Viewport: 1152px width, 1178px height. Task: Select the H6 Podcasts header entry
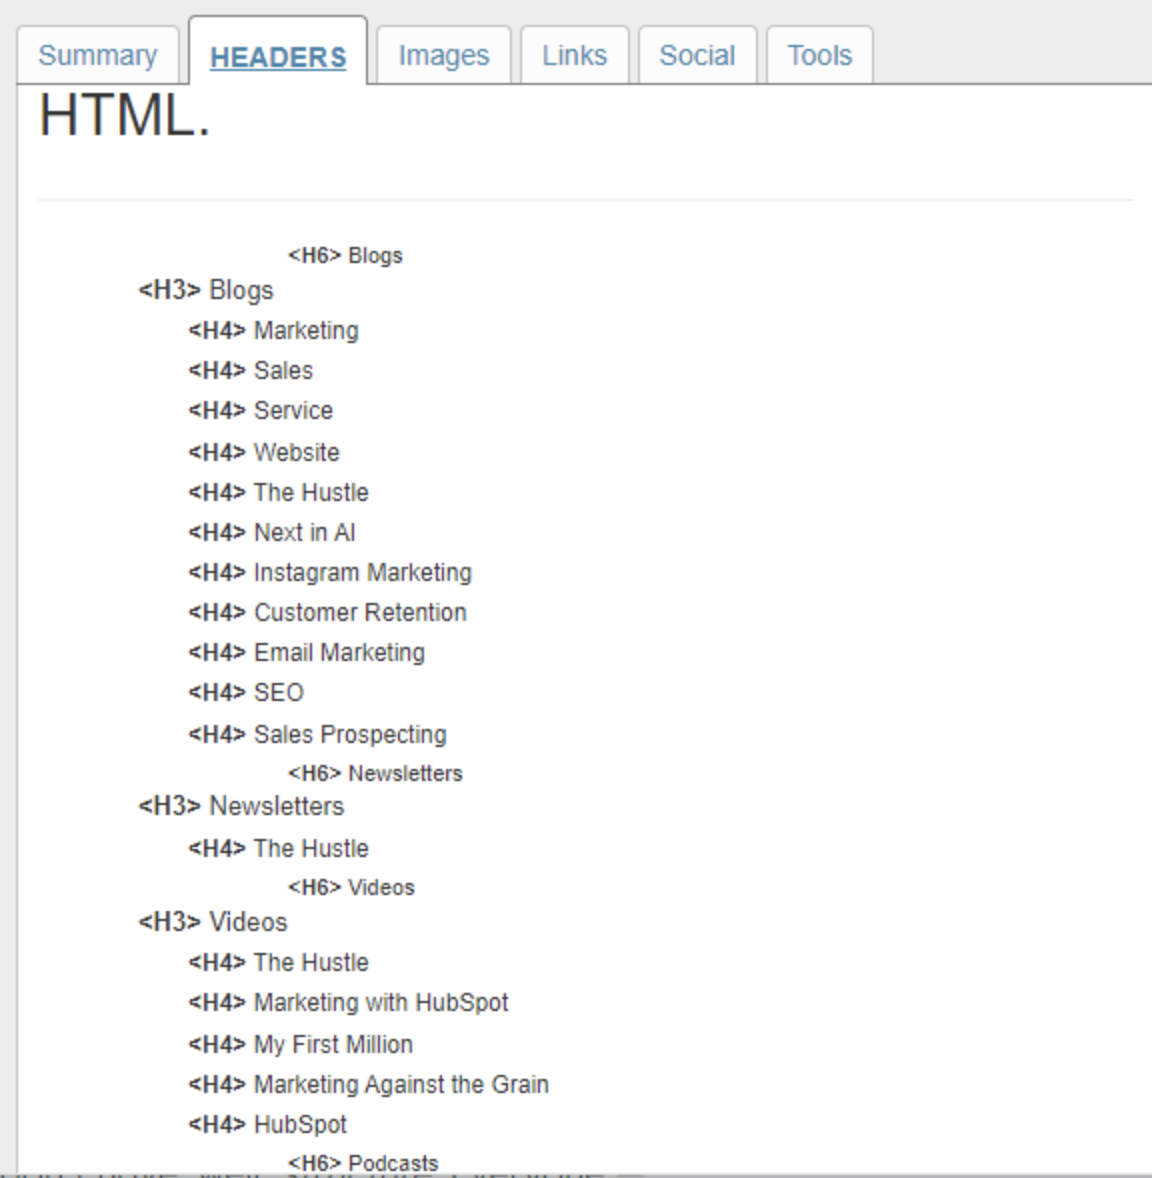pos(365,1162)
